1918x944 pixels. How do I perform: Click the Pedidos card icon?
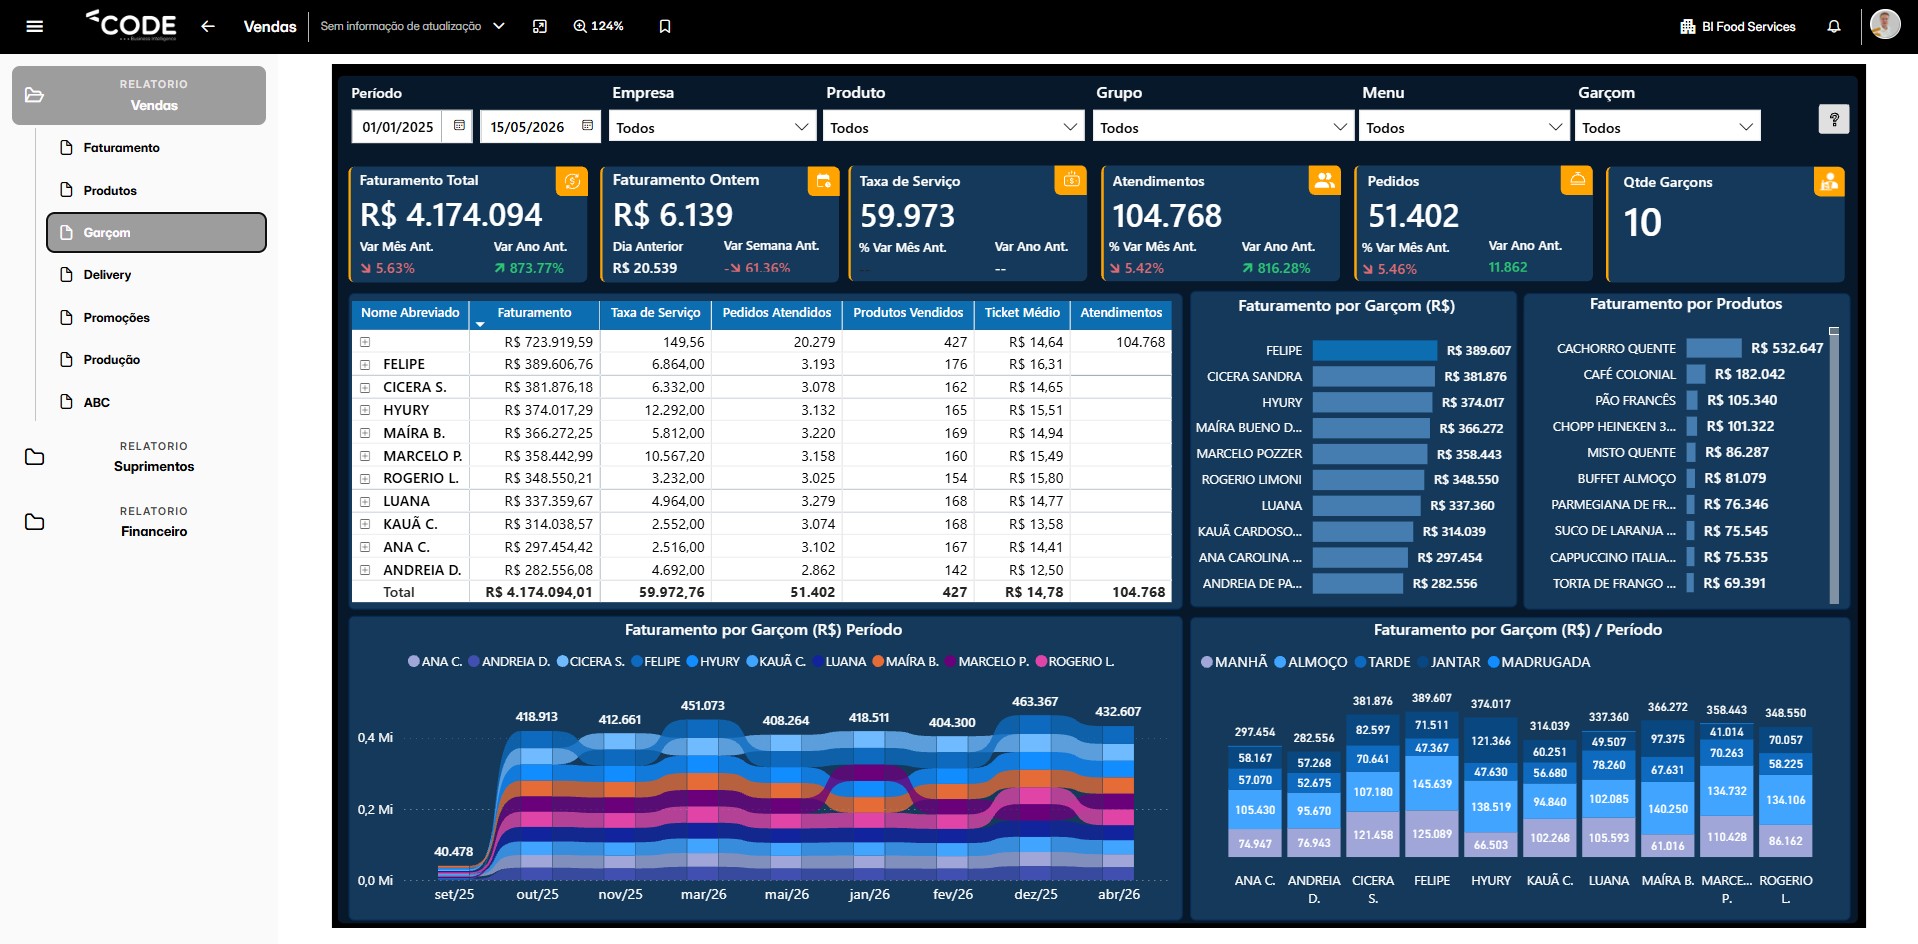(x=1577, y=180)
